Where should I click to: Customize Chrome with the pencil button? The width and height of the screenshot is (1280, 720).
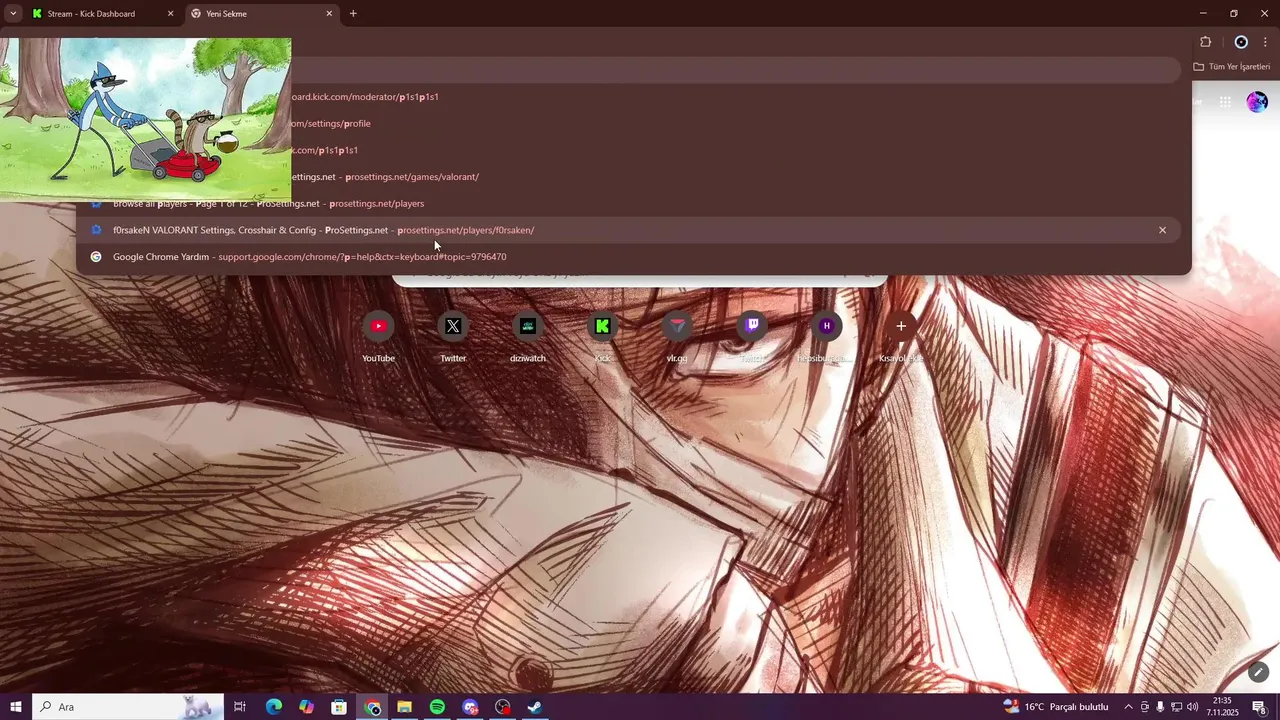click(1259, 672)
